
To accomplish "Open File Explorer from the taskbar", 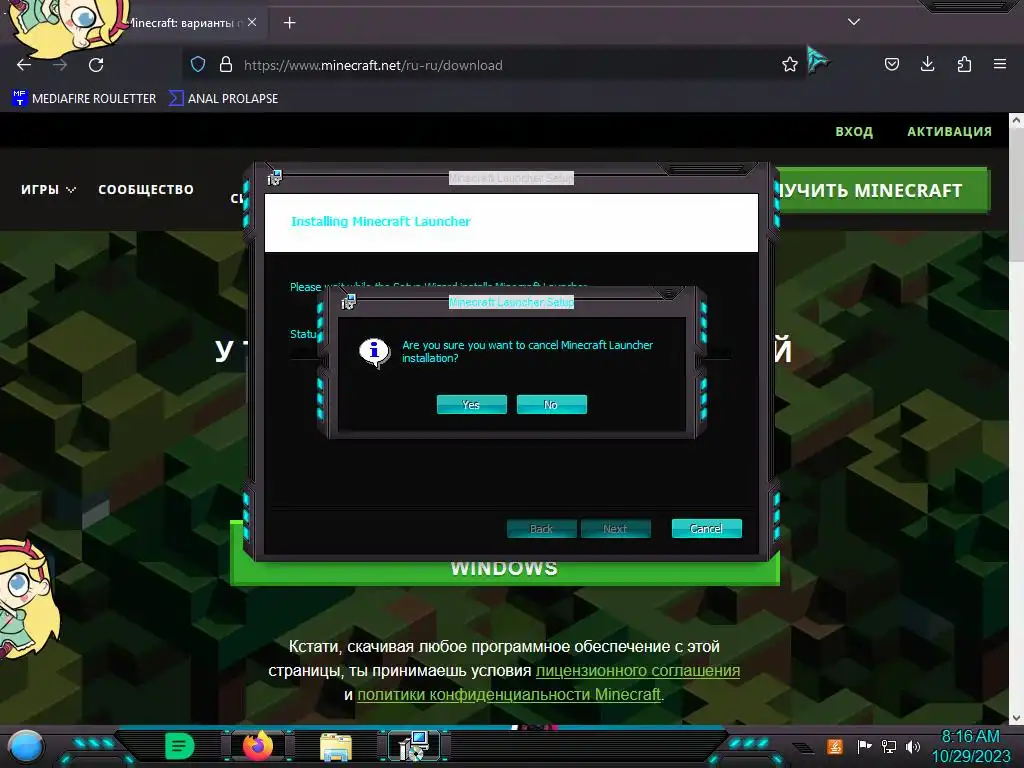I will tap(336, 747).
